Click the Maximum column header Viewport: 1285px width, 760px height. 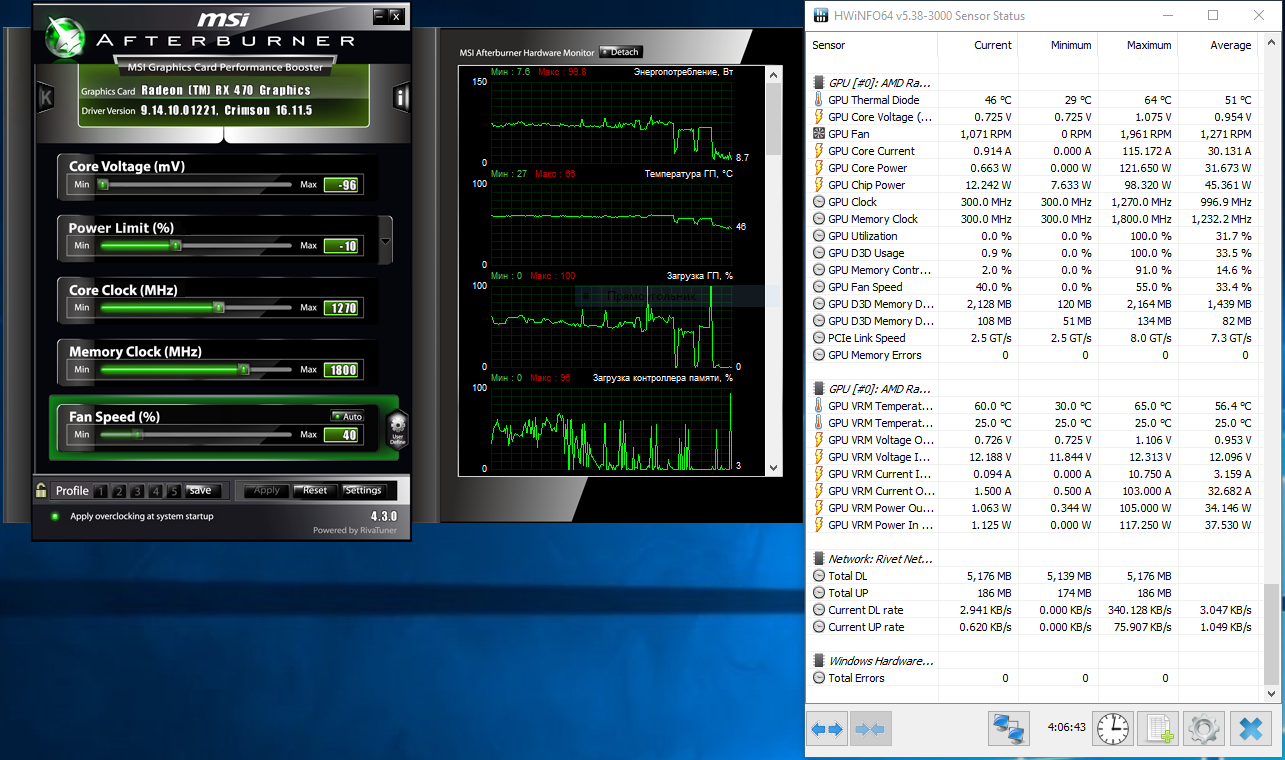coord(1138,45)
